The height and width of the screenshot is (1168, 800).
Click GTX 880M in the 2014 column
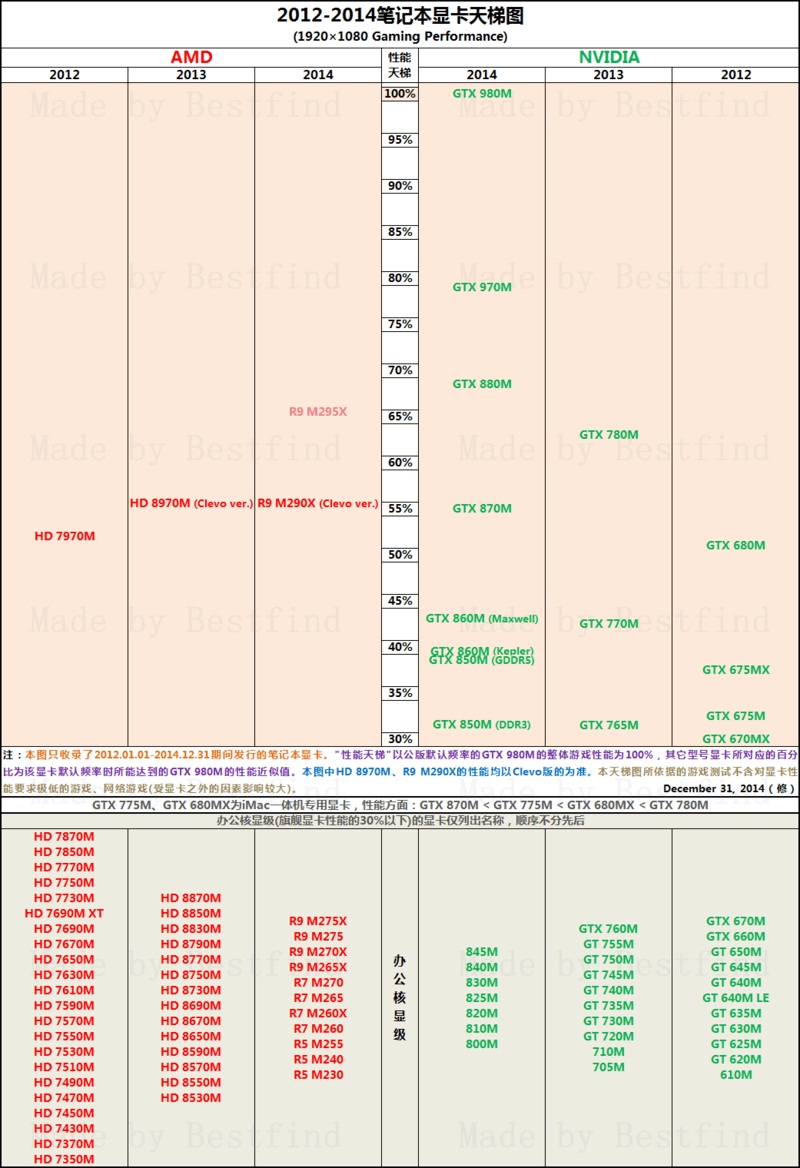coord(482,384)
